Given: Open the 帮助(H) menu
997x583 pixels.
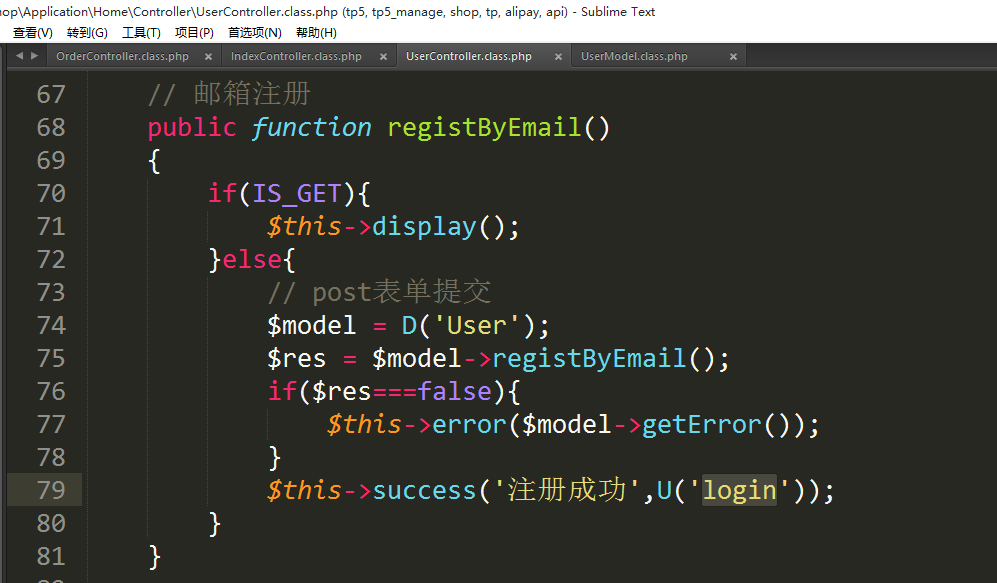Looking at the screenshot, I should pos(316,32).
